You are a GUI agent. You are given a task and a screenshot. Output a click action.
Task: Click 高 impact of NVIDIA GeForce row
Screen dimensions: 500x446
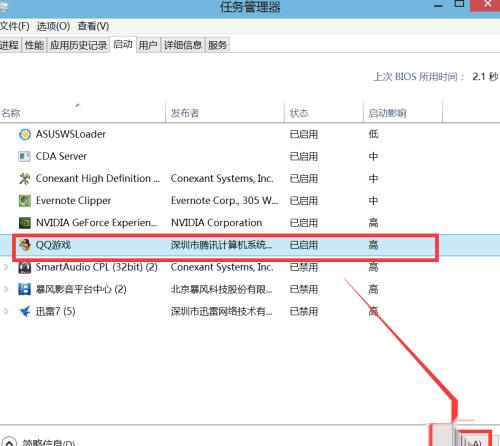coord(373,223)
